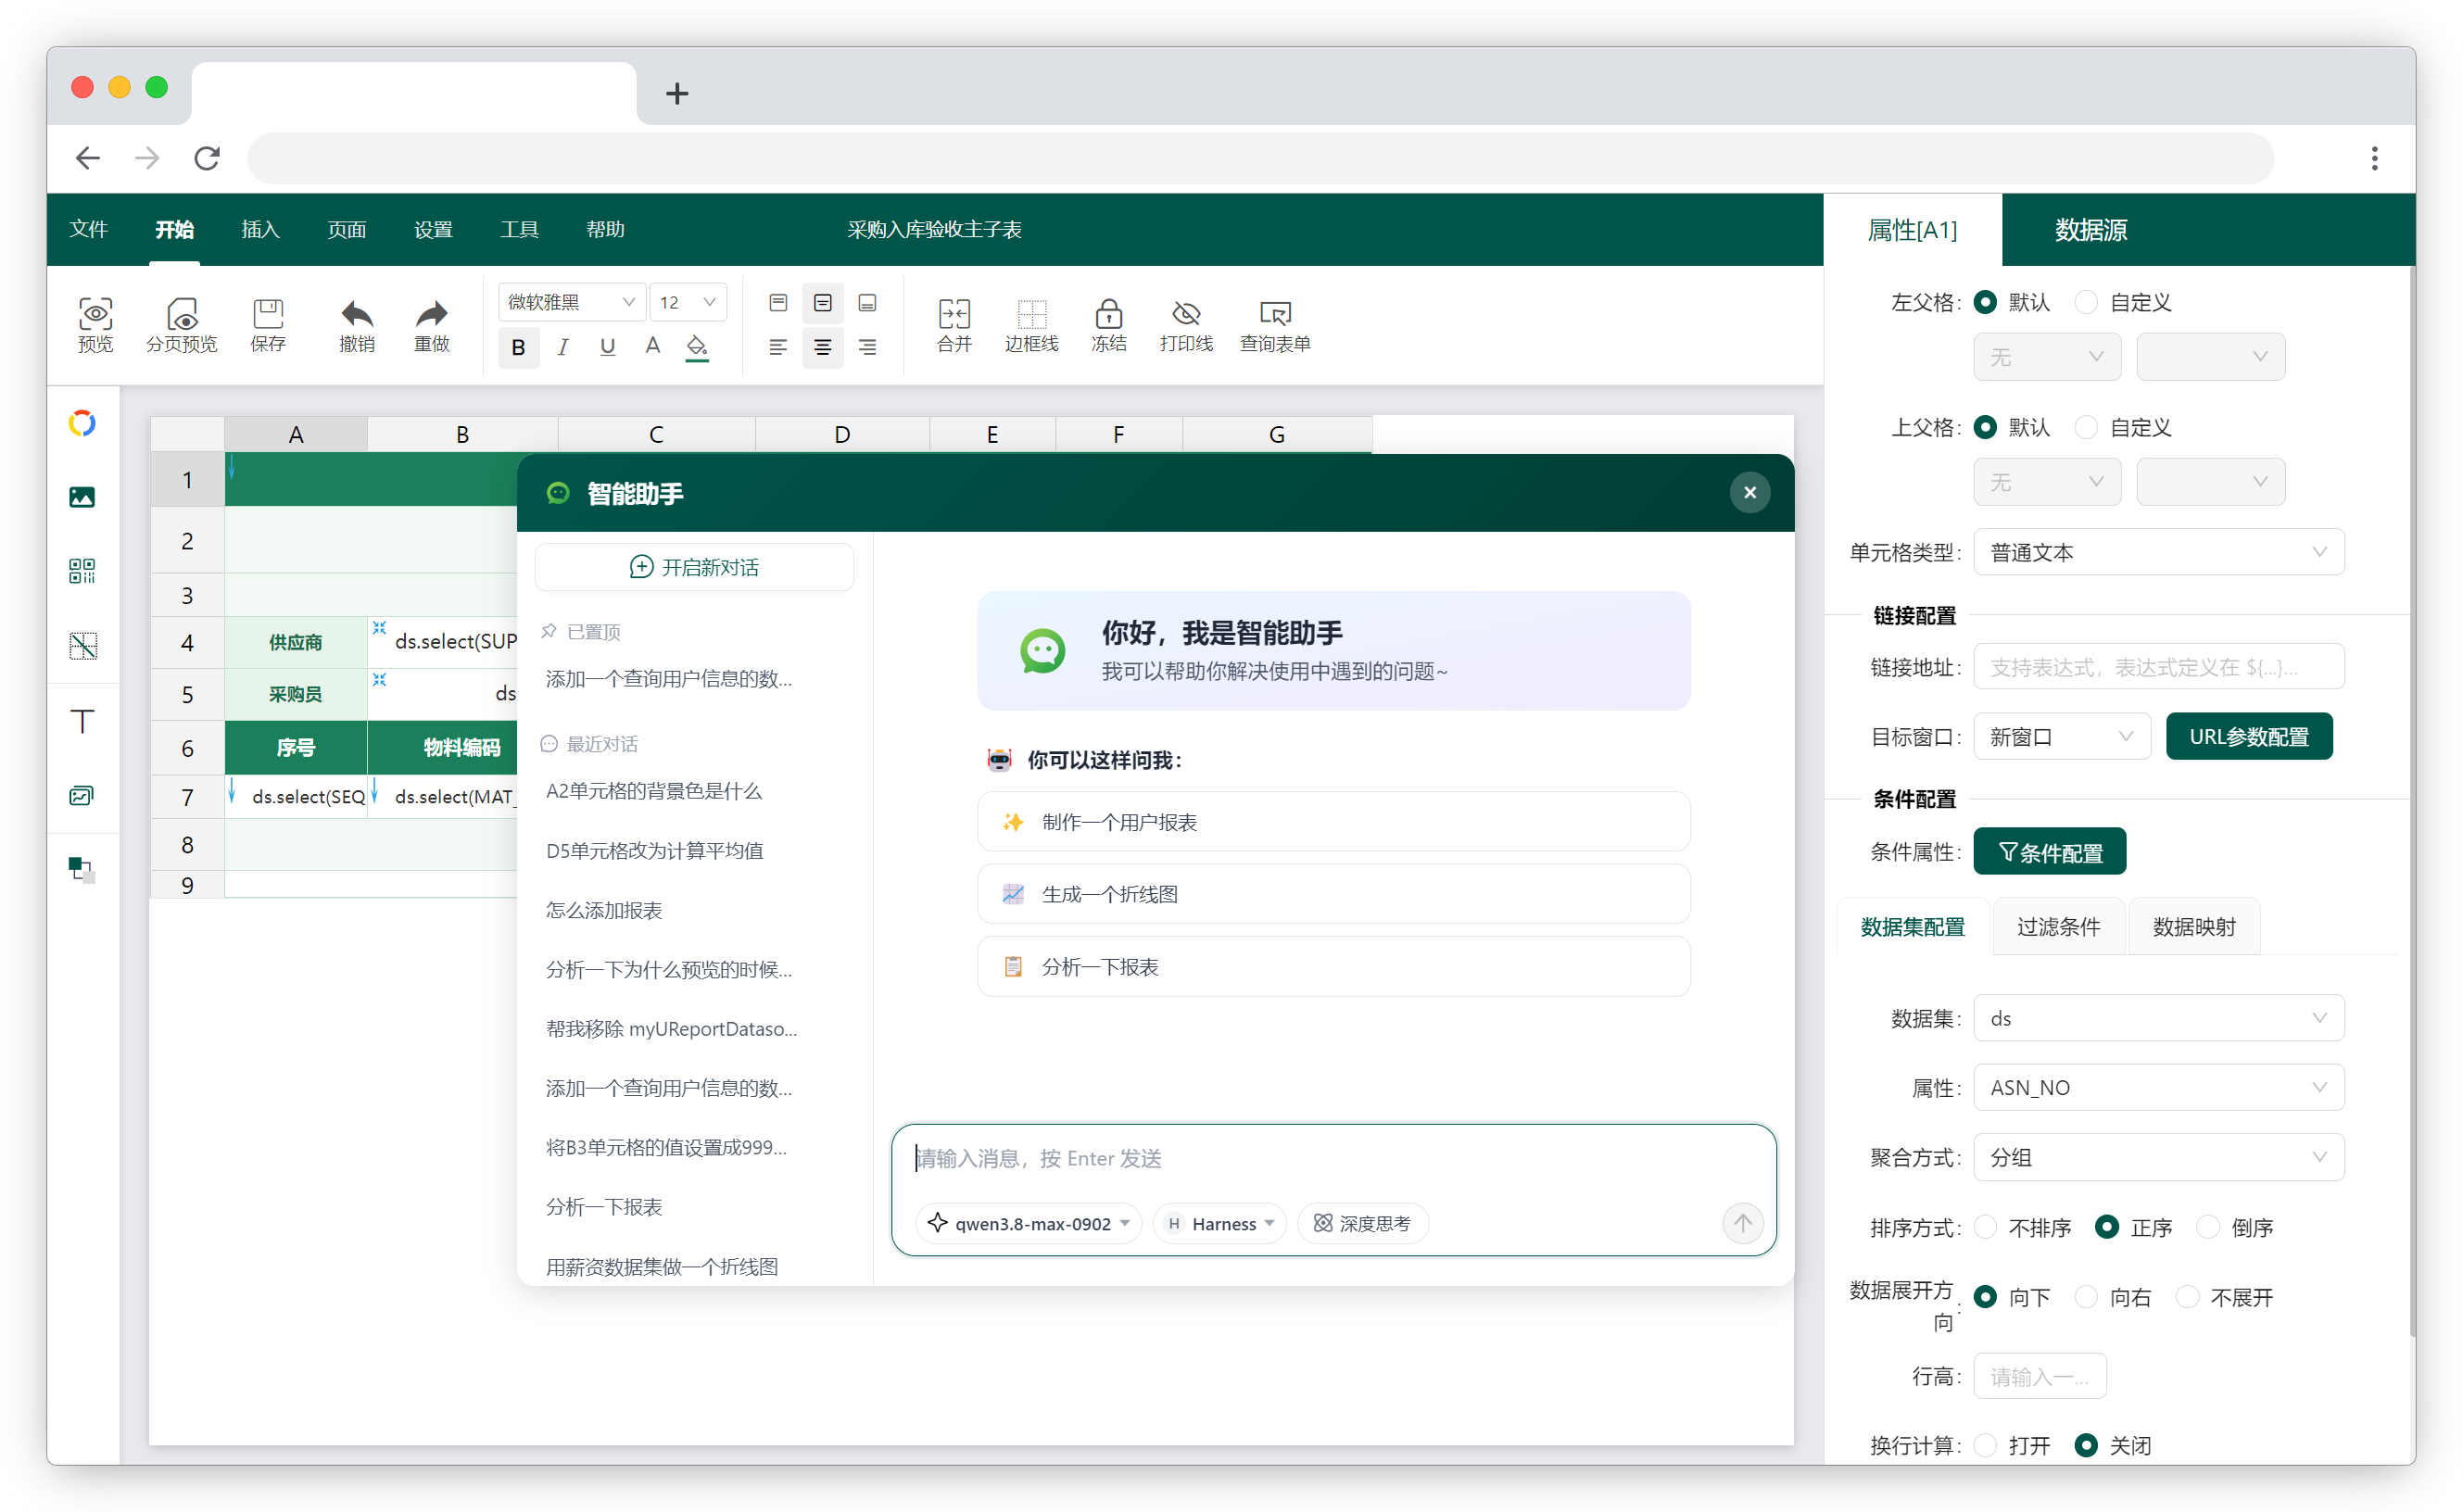Toggle underline formatting
This screenshot has width=2463, height=1512.
607,347
